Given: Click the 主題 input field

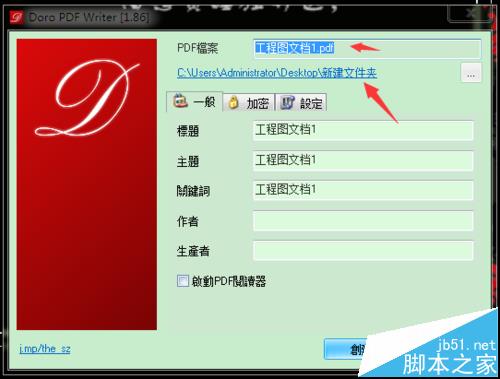Looking at the screenshot, I should click(x=363, y=161).
